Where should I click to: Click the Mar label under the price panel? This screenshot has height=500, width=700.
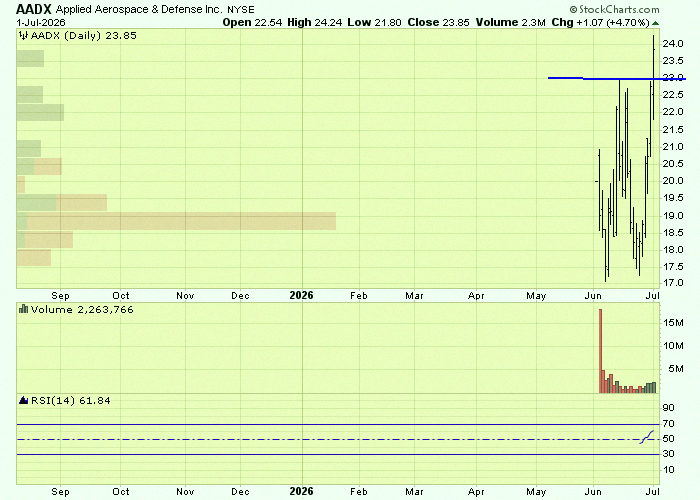(414, 296)
